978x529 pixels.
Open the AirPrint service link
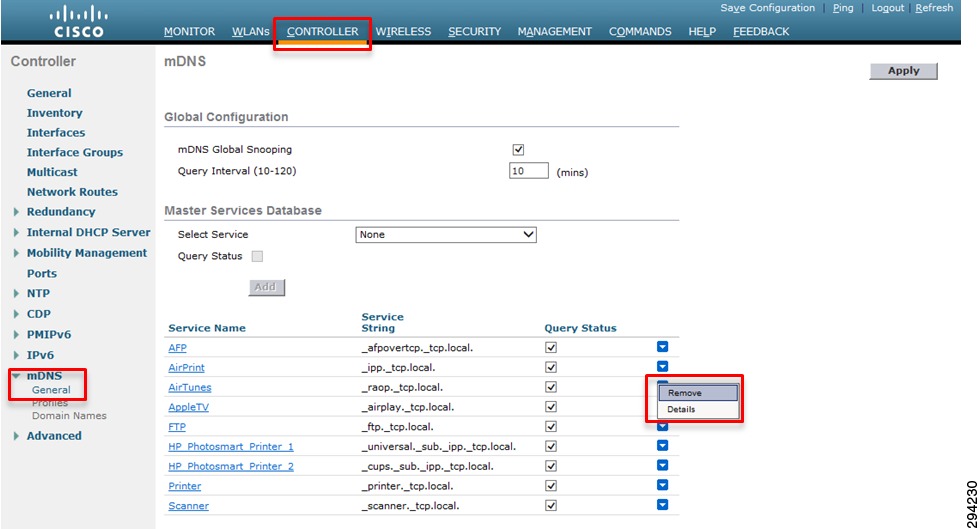(x=186, y=367)
